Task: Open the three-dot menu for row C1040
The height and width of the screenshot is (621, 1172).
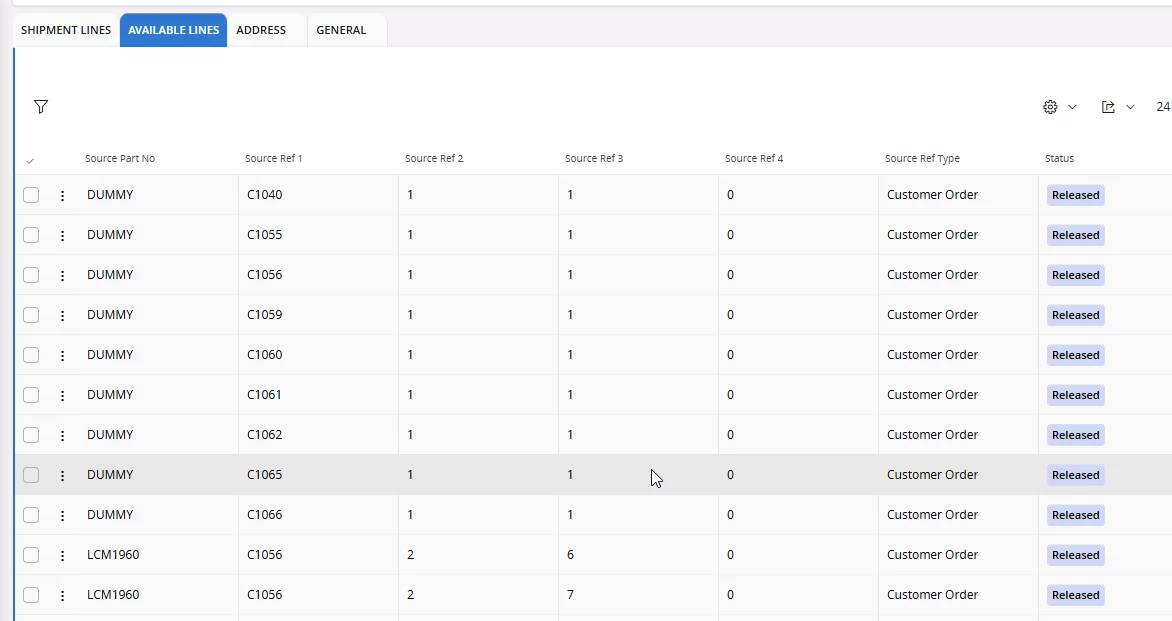Action: tap(62, 195)
